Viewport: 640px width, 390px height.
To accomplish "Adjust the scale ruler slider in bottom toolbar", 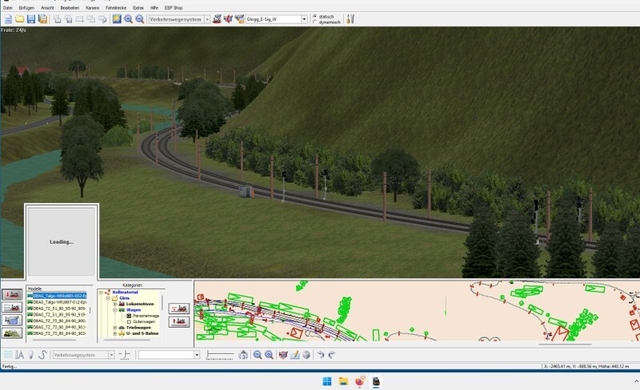I will 220,356.
